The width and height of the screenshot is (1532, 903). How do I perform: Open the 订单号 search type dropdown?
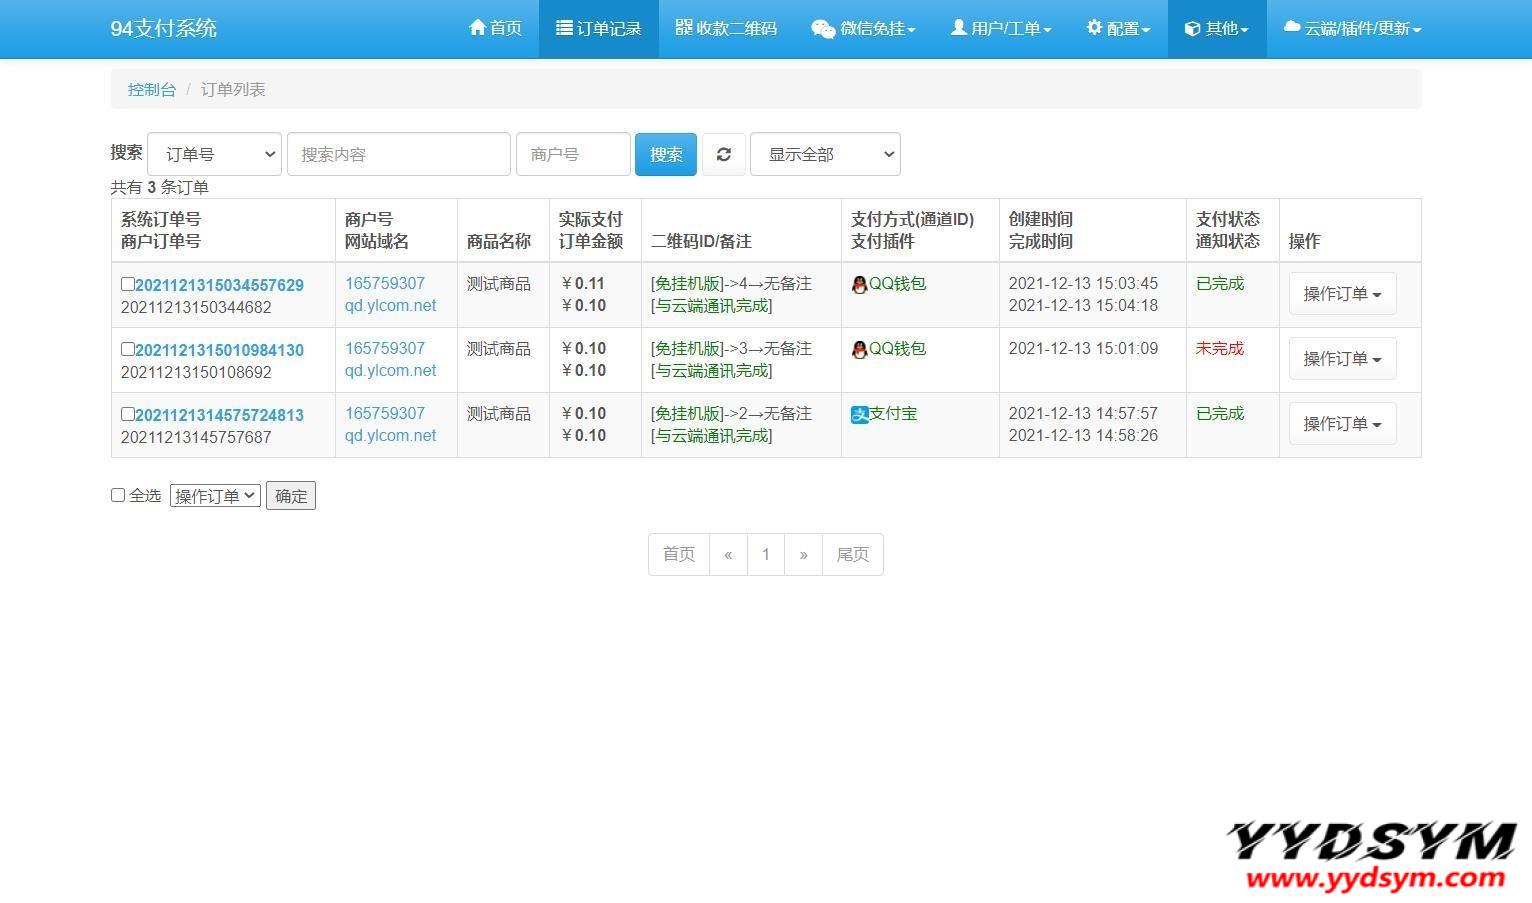pyautogui.click(x=214, y=154)
